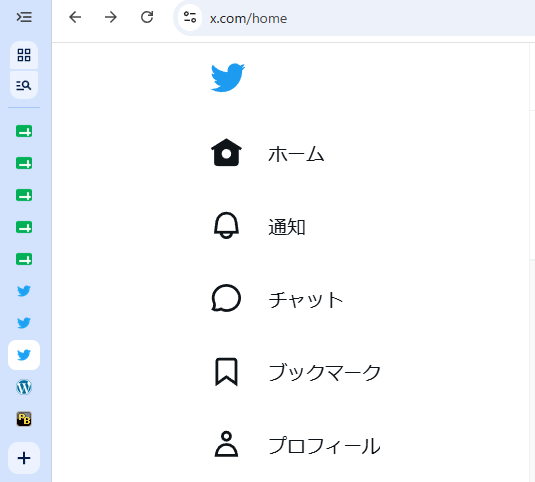Viewport: 535px width, 482px height.
Task: Open プロフィール page
Action: tap(324, 446)
